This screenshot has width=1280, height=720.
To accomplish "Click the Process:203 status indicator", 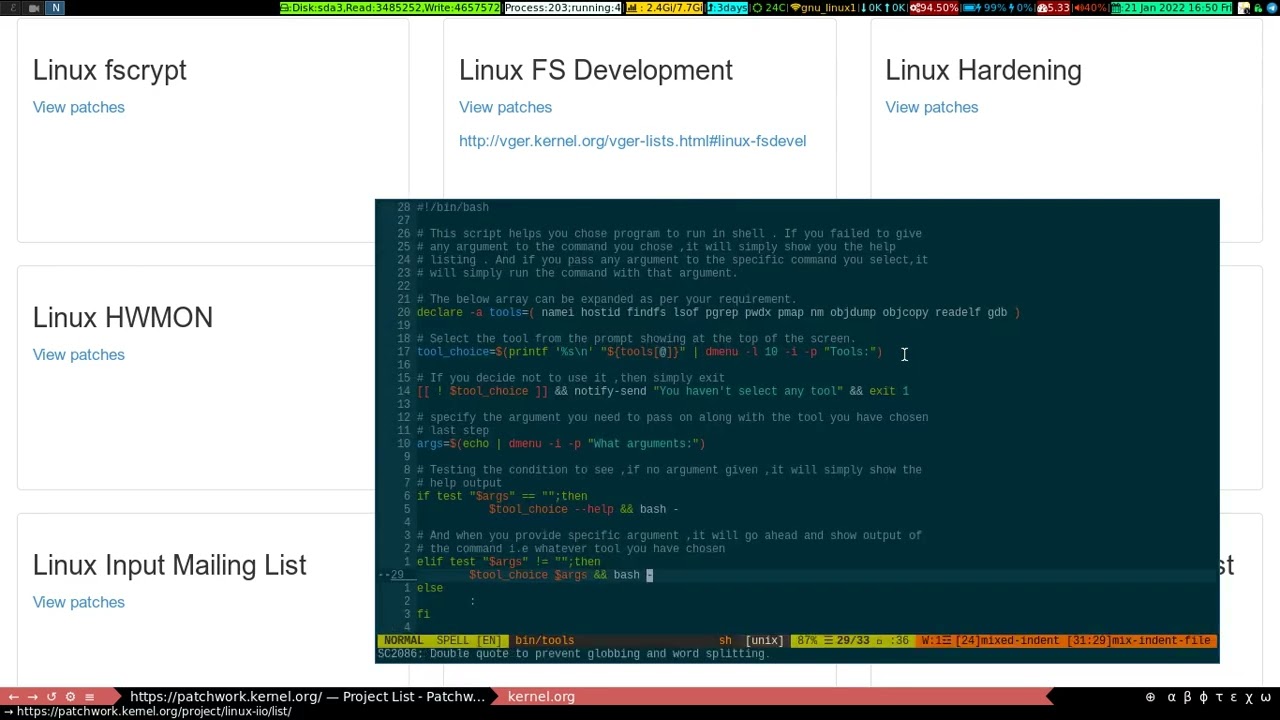I will tap(563, 8).
